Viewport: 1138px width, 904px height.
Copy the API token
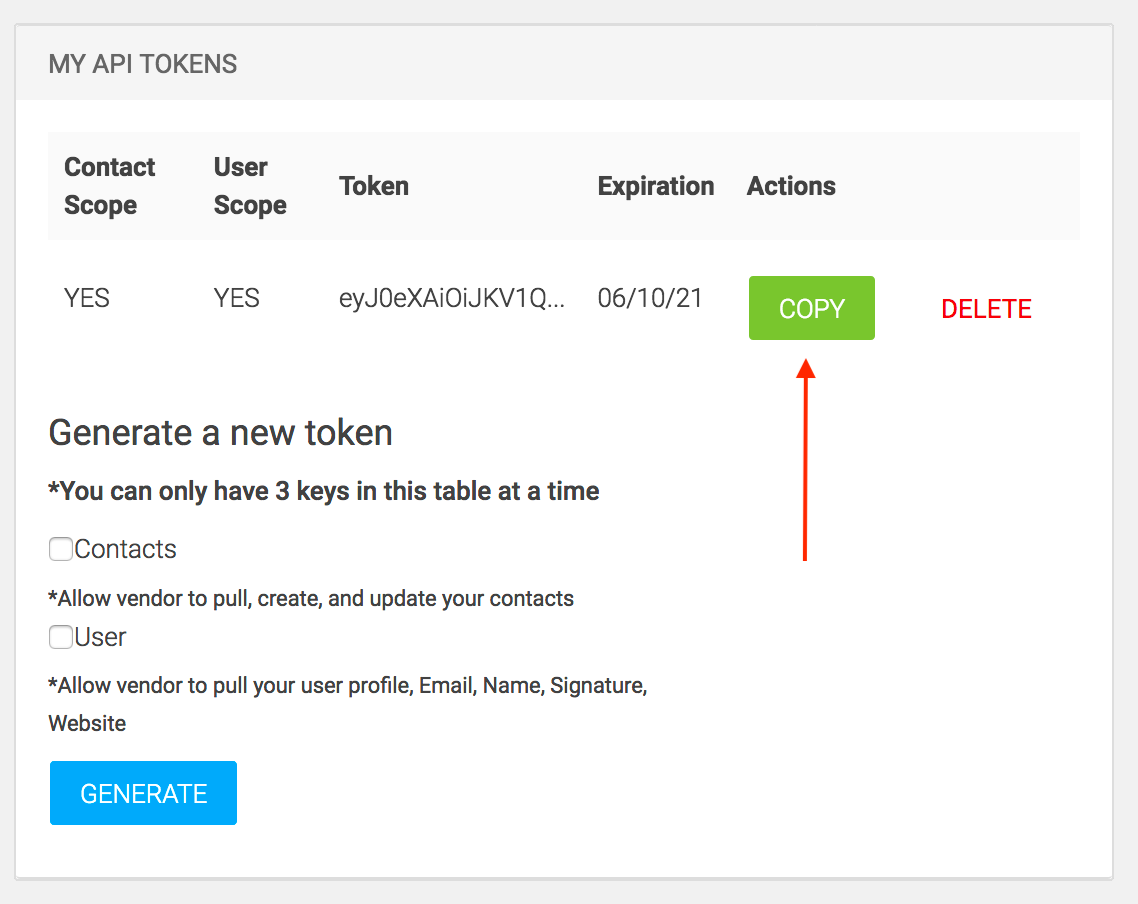point(811,308)
